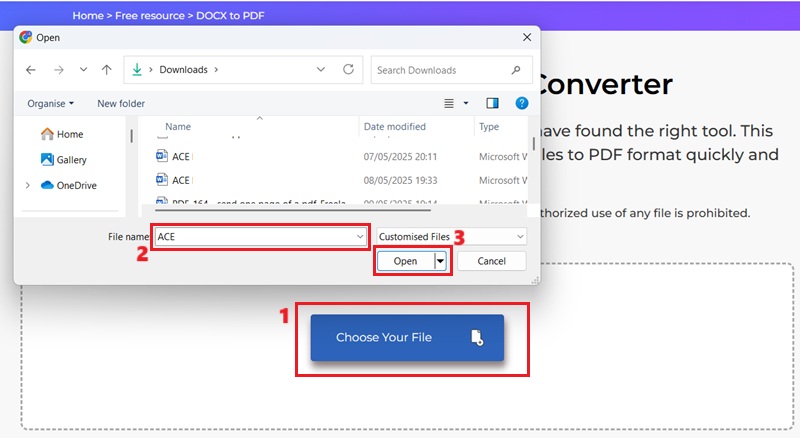Click the DOCX to PDF breadcrumb
The width and height of the screenshot is (800, 438).
tap(230, 16)
